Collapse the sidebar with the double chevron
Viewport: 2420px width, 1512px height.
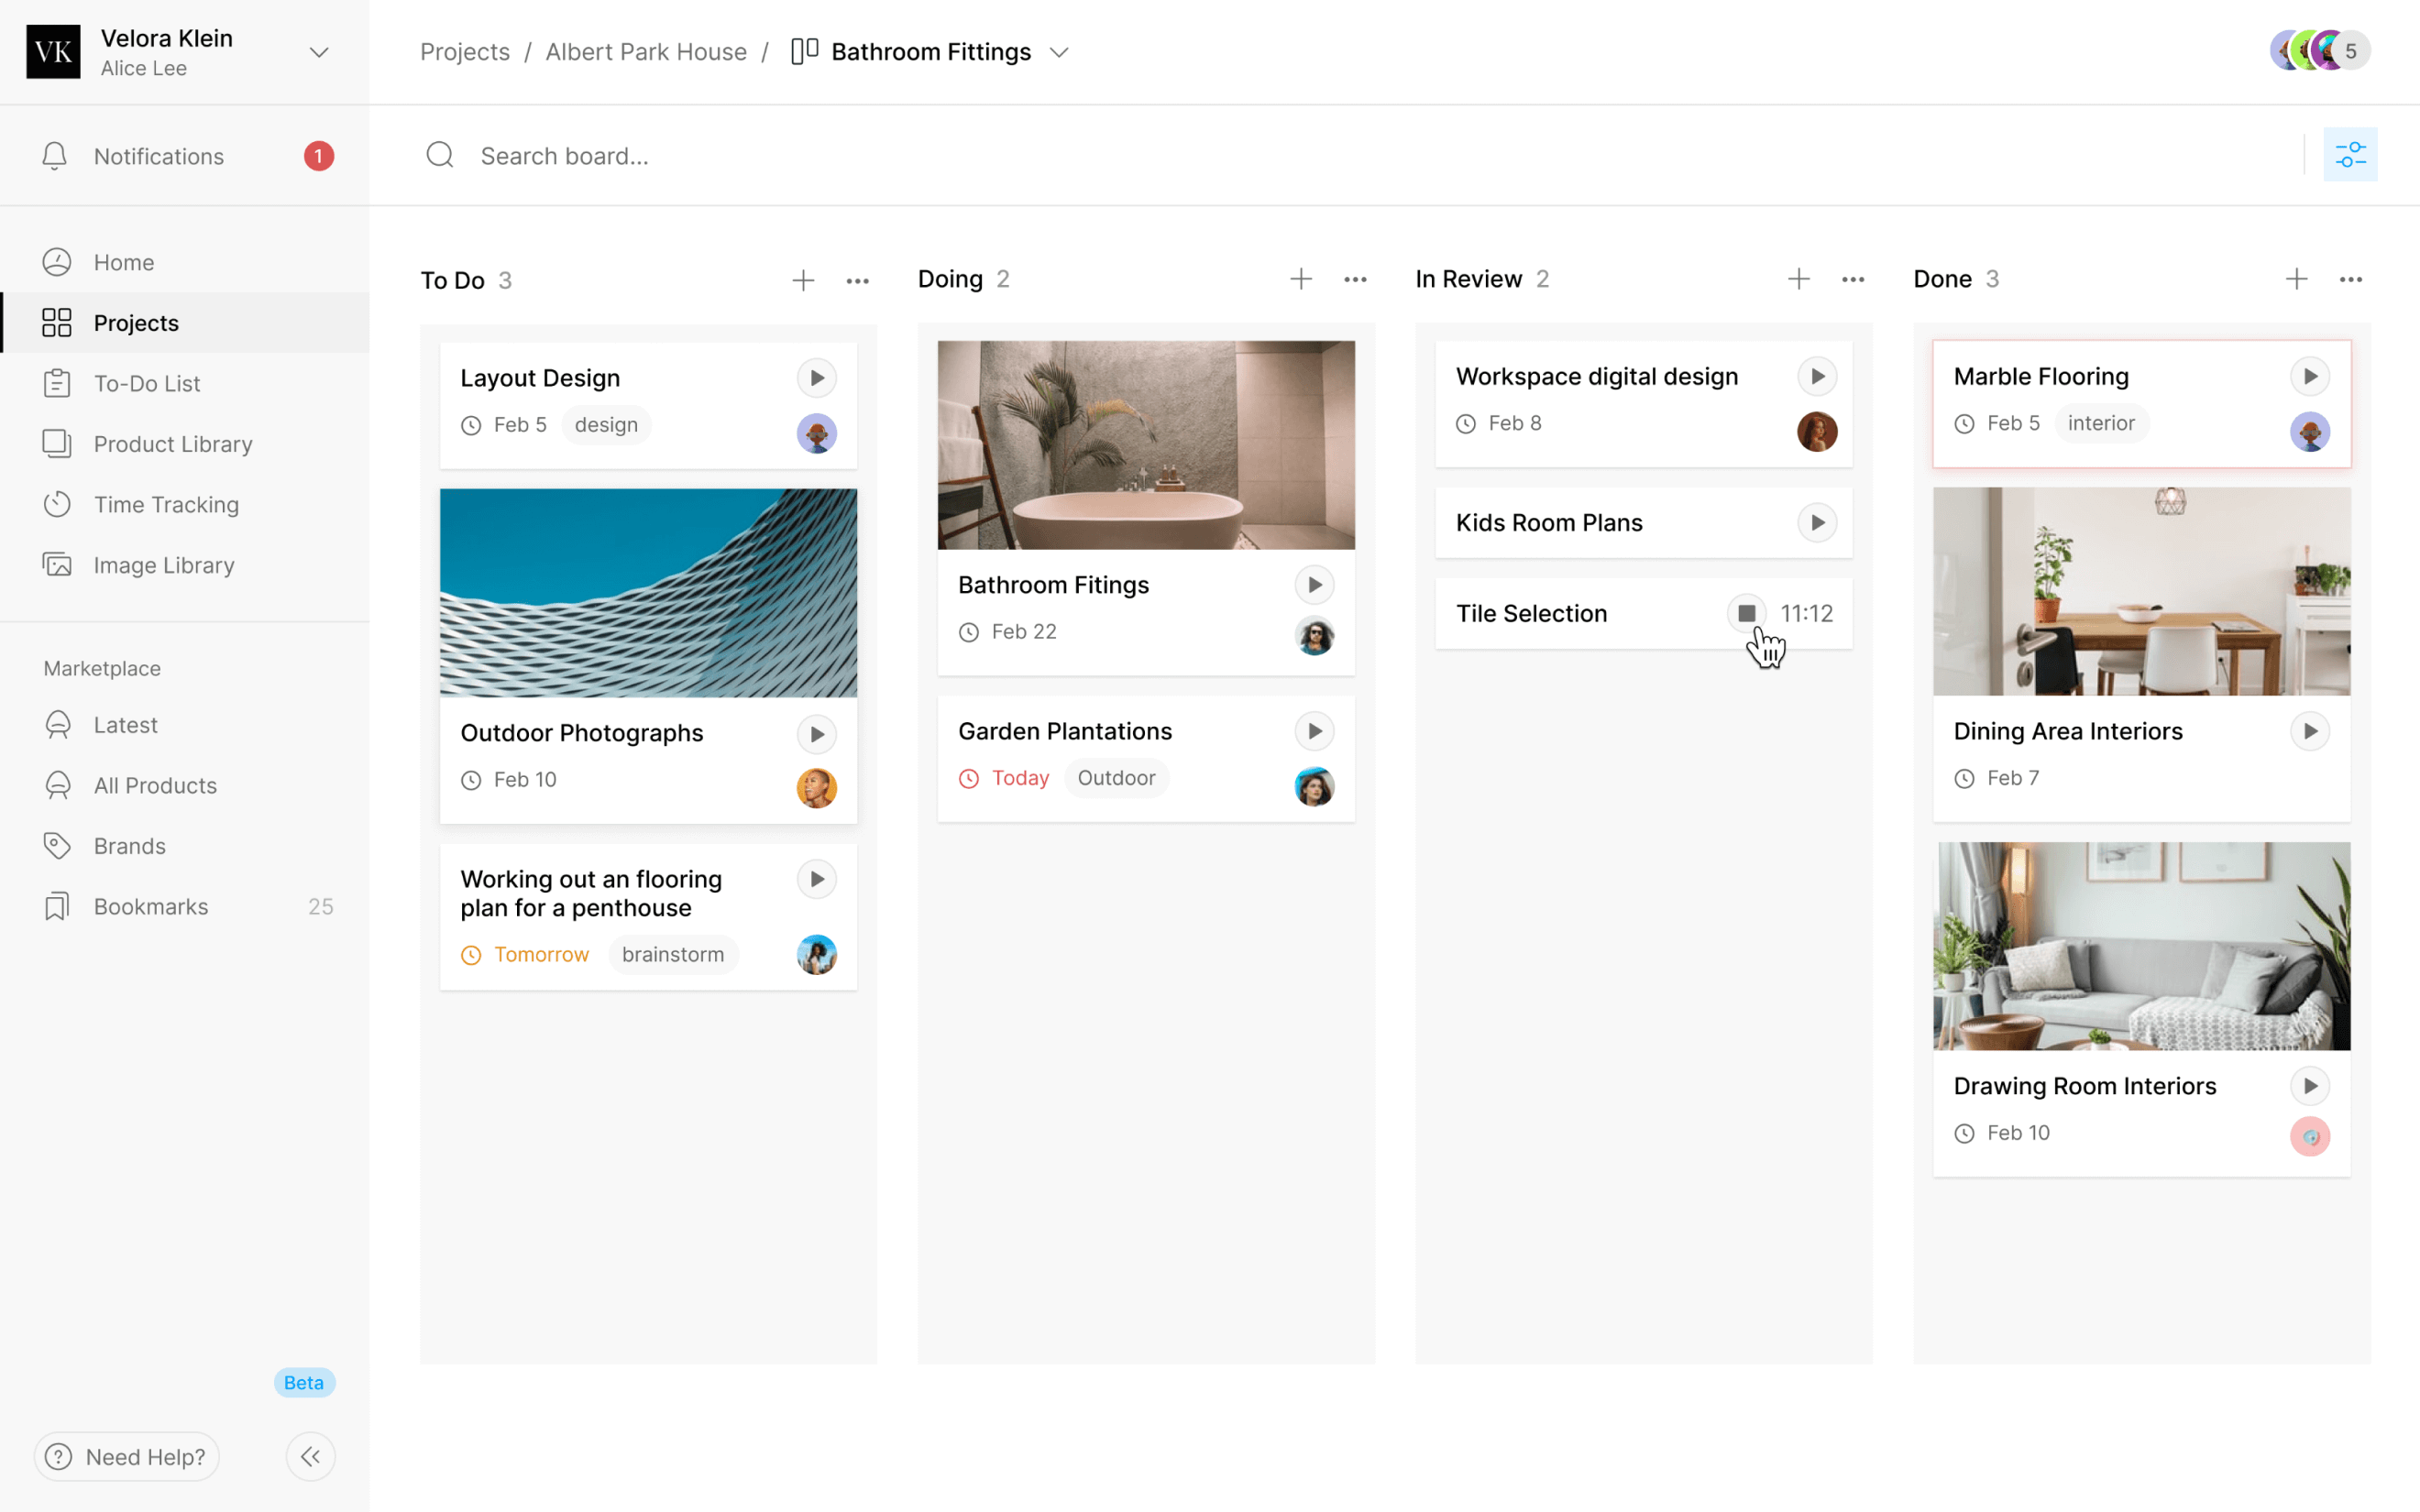tap(310, 1456)
